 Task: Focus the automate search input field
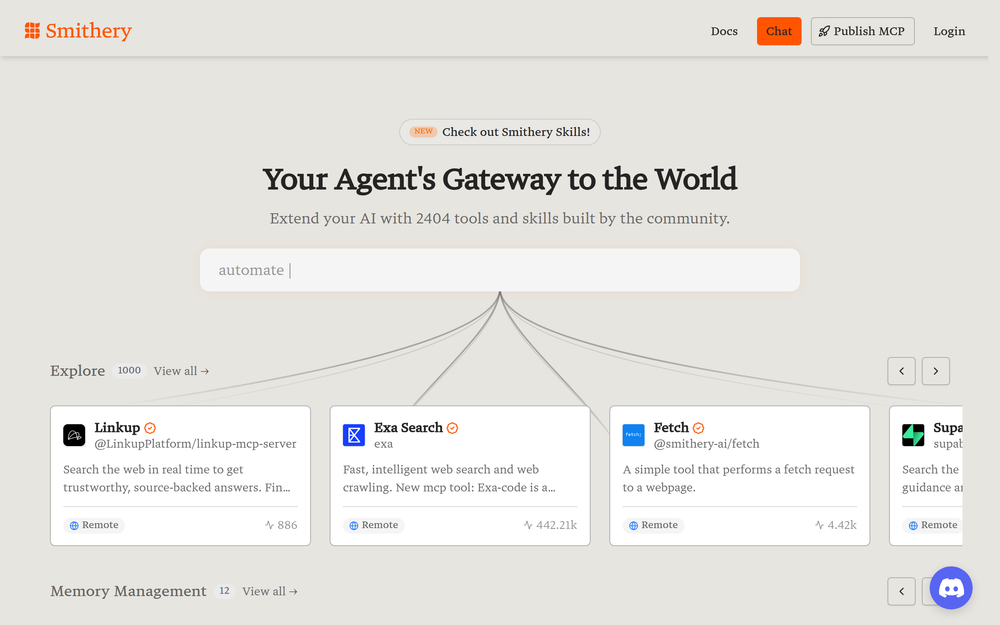[x=499, y=270]
